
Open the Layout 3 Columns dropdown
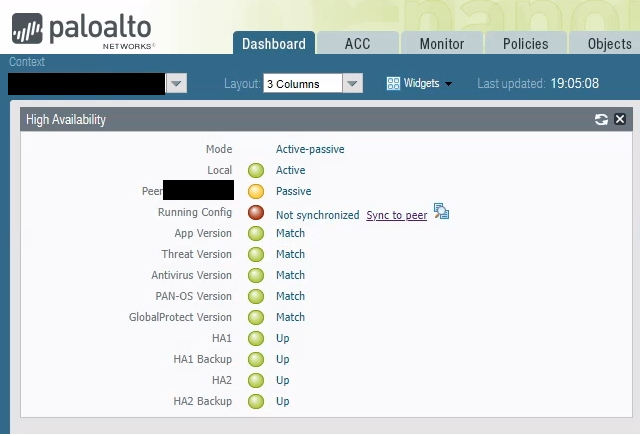click(352, 84)
